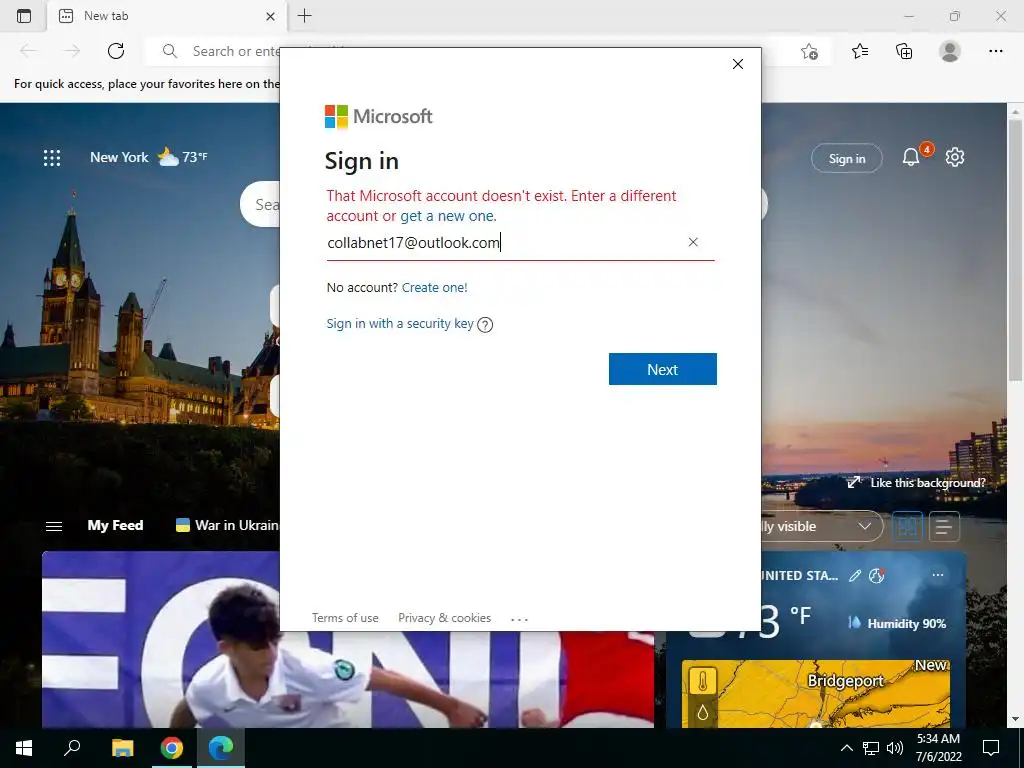Open Privacy & cookies link

pyautogui.click(x=445, y=618)
